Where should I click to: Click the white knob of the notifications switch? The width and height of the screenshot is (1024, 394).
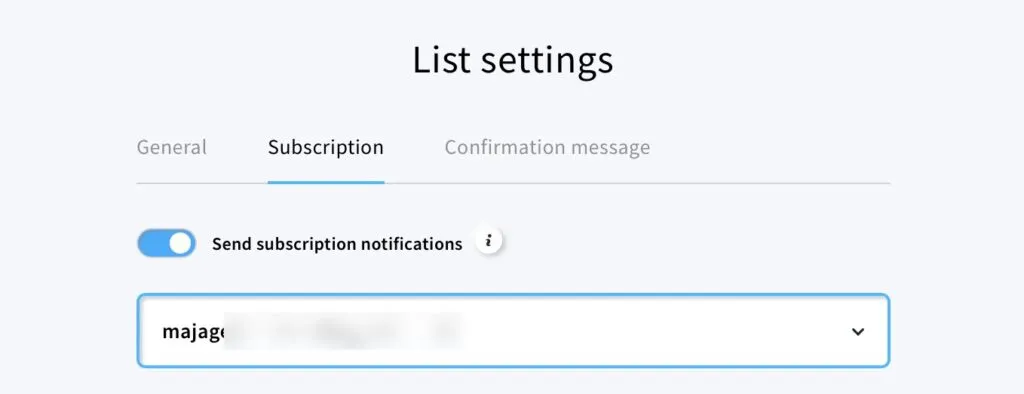click(181, 243)
